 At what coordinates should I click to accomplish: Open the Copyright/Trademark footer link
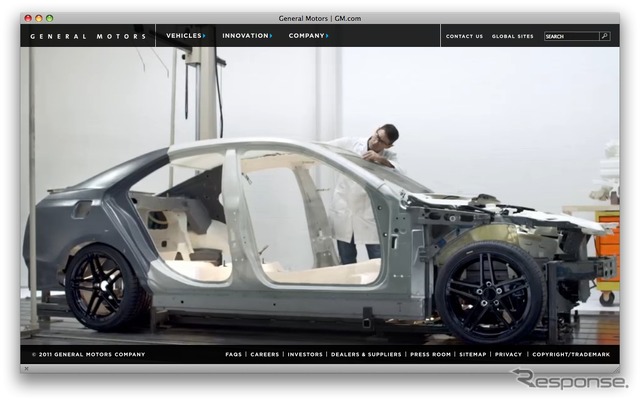coord(571,354)
